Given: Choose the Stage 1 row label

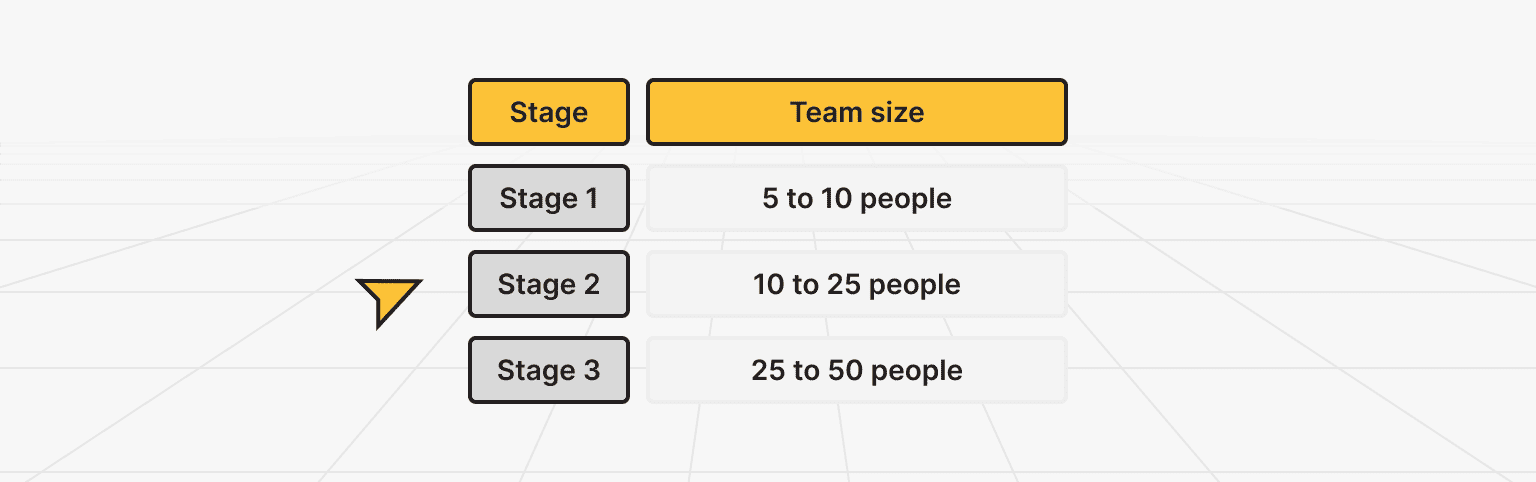Looking at the screenshot, I should (x=549, y=198).
